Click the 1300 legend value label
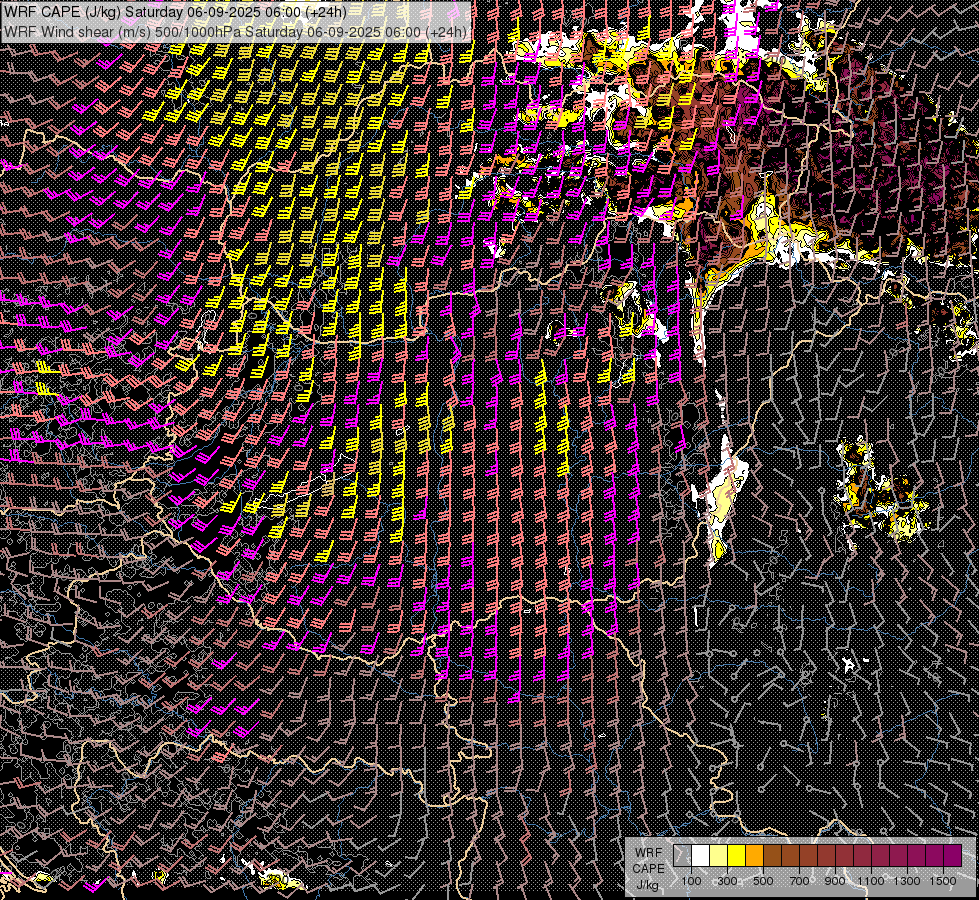This screenshot has height=900, width=979. tap(907, 881)
